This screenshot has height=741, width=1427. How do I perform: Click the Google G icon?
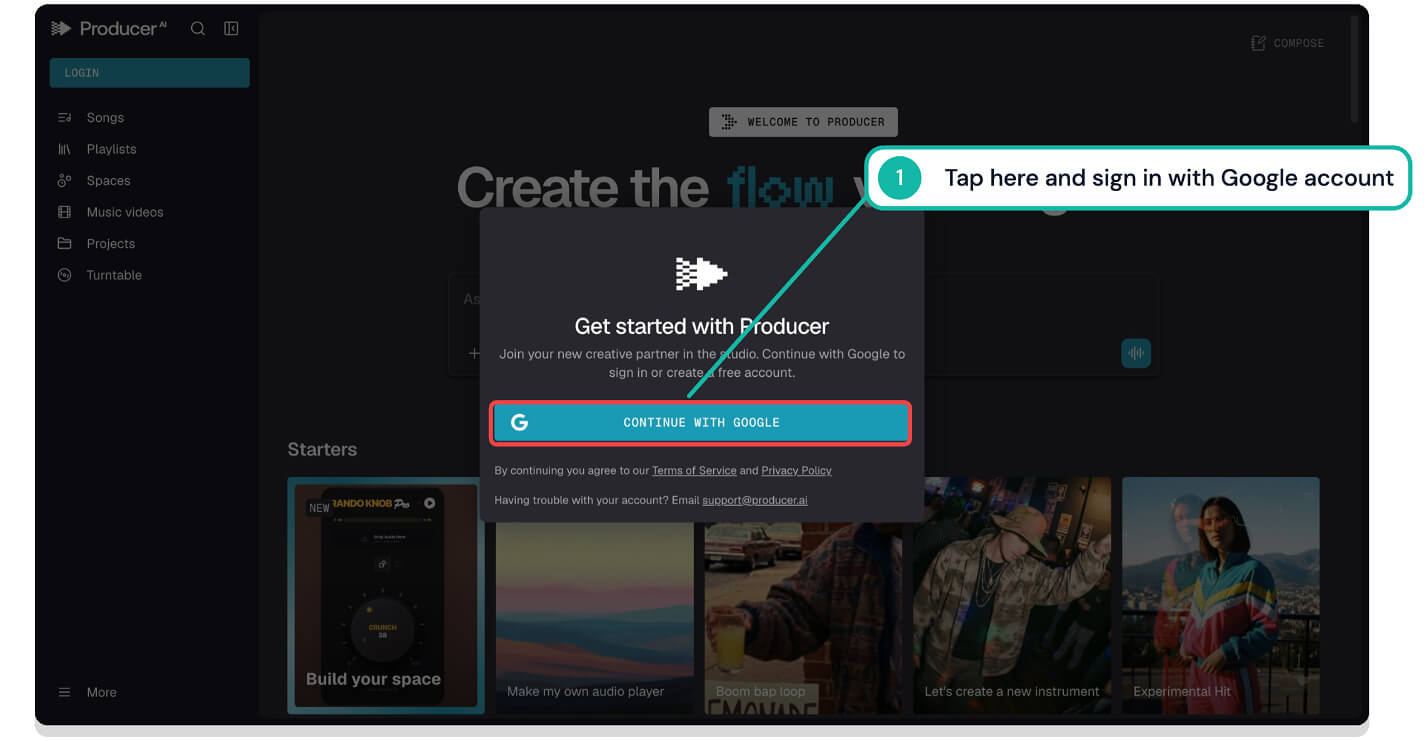(x=519, y=423)
